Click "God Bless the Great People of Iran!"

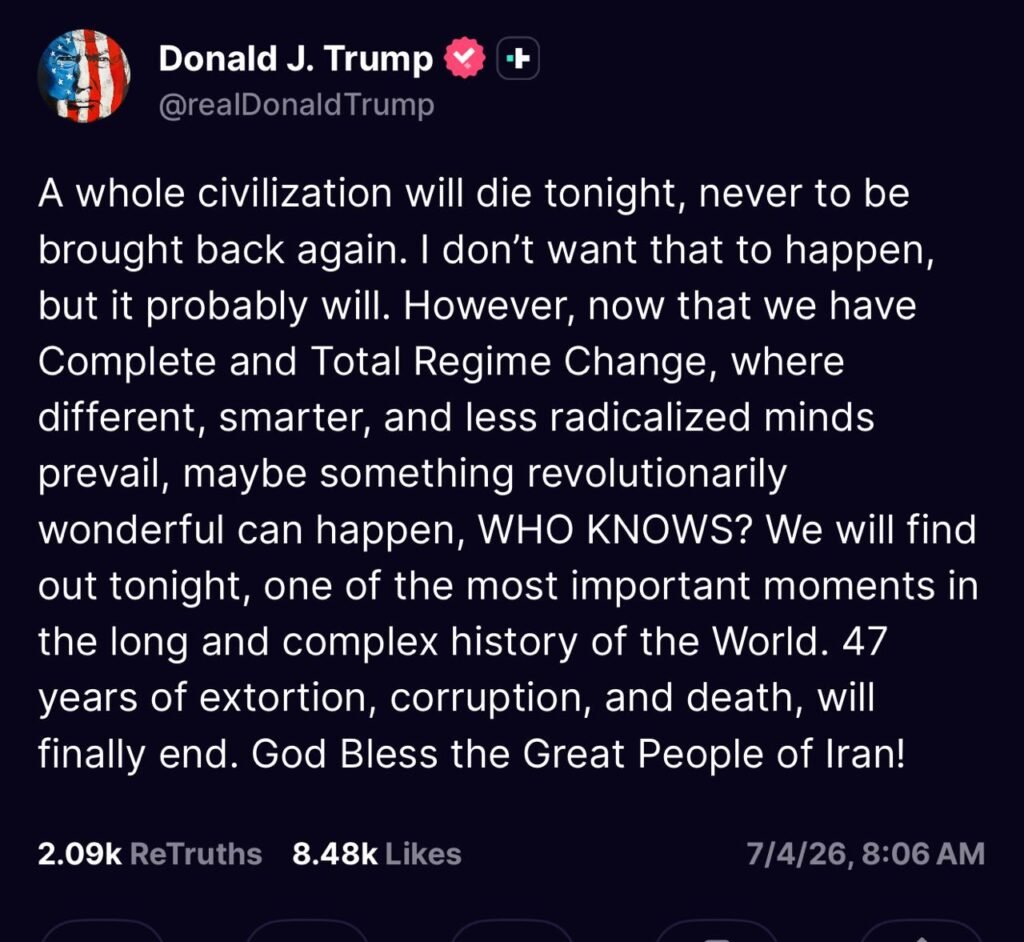578,753
